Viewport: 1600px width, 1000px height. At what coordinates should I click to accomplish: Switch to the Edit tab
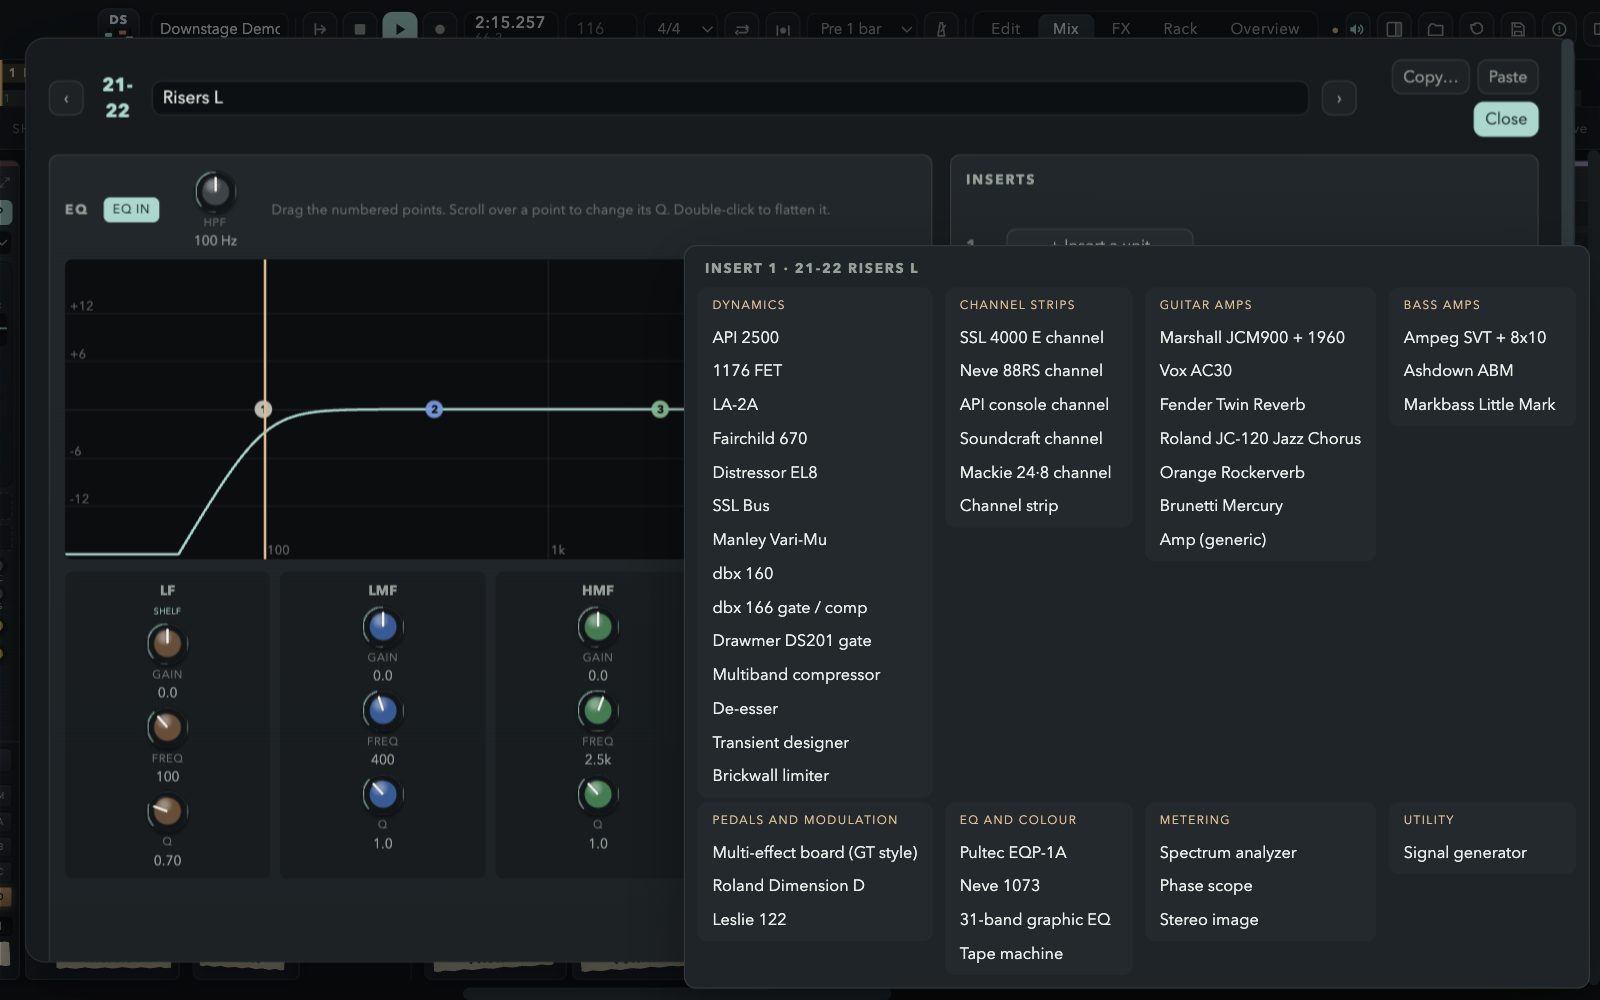[x=1005, y=29]
